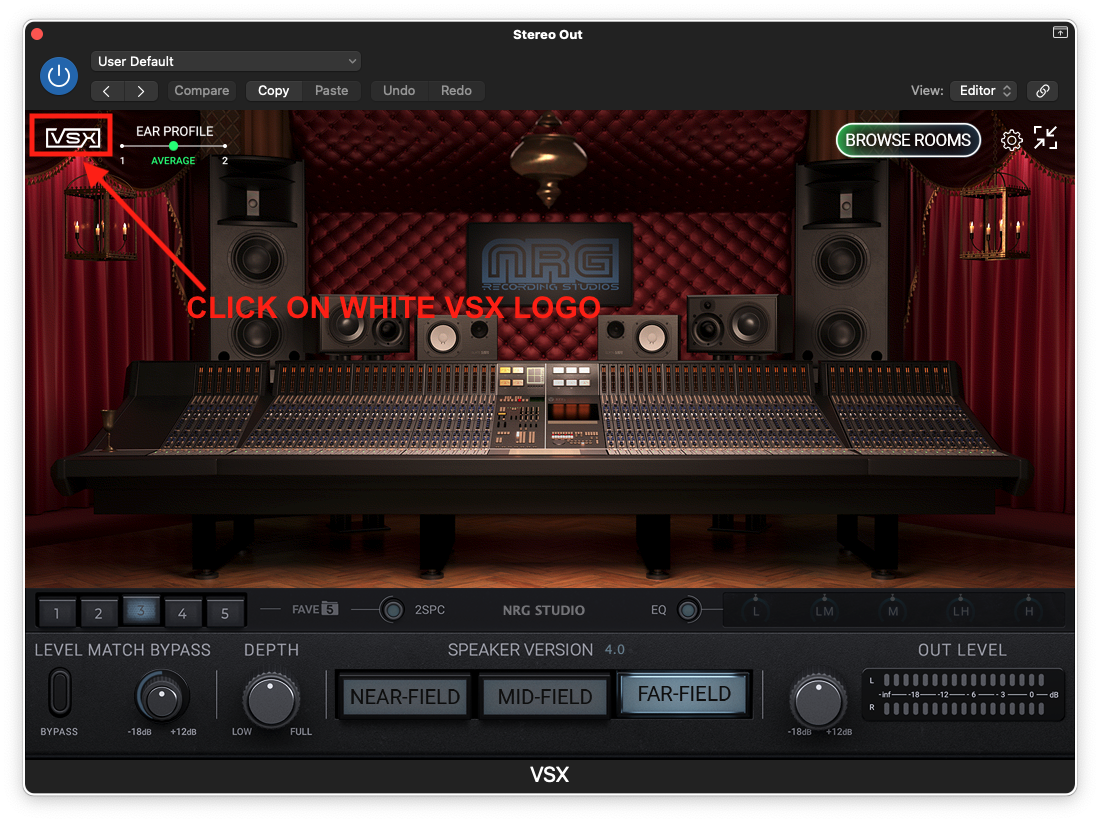Click the H EQ band knob
This screenshot has height=823, width=1100.
(x=1028, y=610)
